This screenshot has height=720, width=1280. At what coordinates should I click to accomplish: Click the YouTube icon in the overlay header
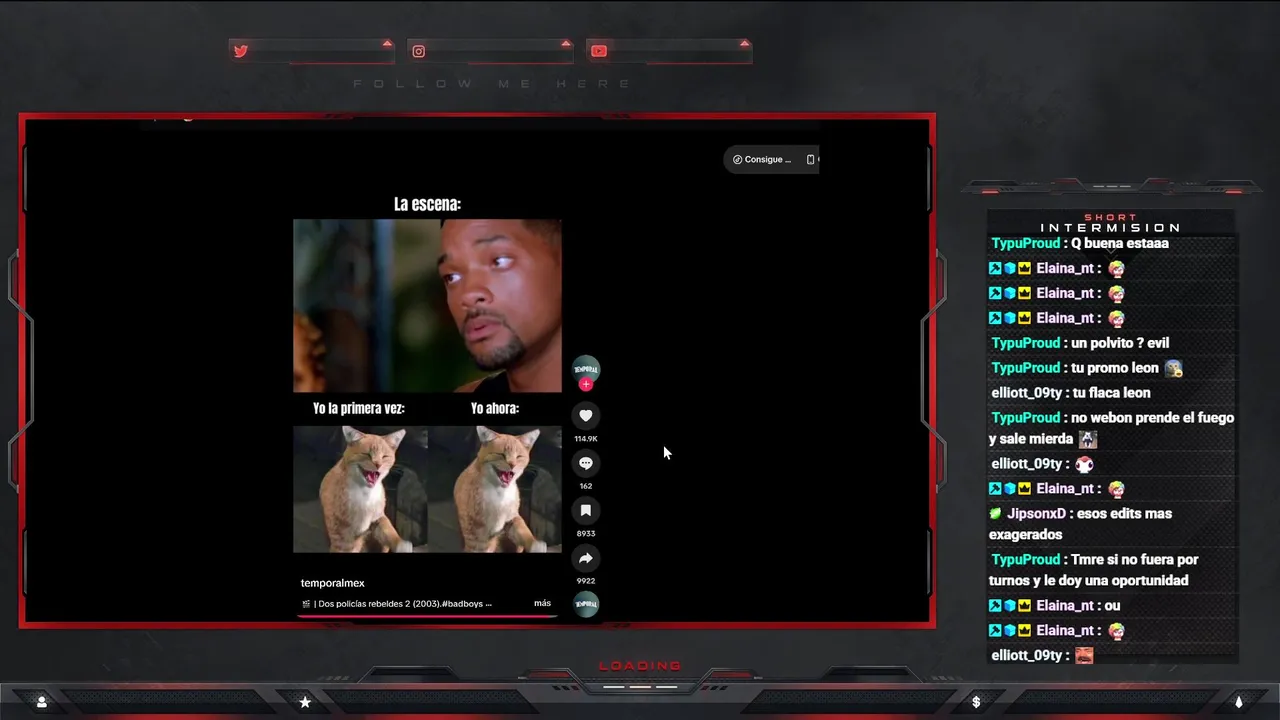coord(598,51)
